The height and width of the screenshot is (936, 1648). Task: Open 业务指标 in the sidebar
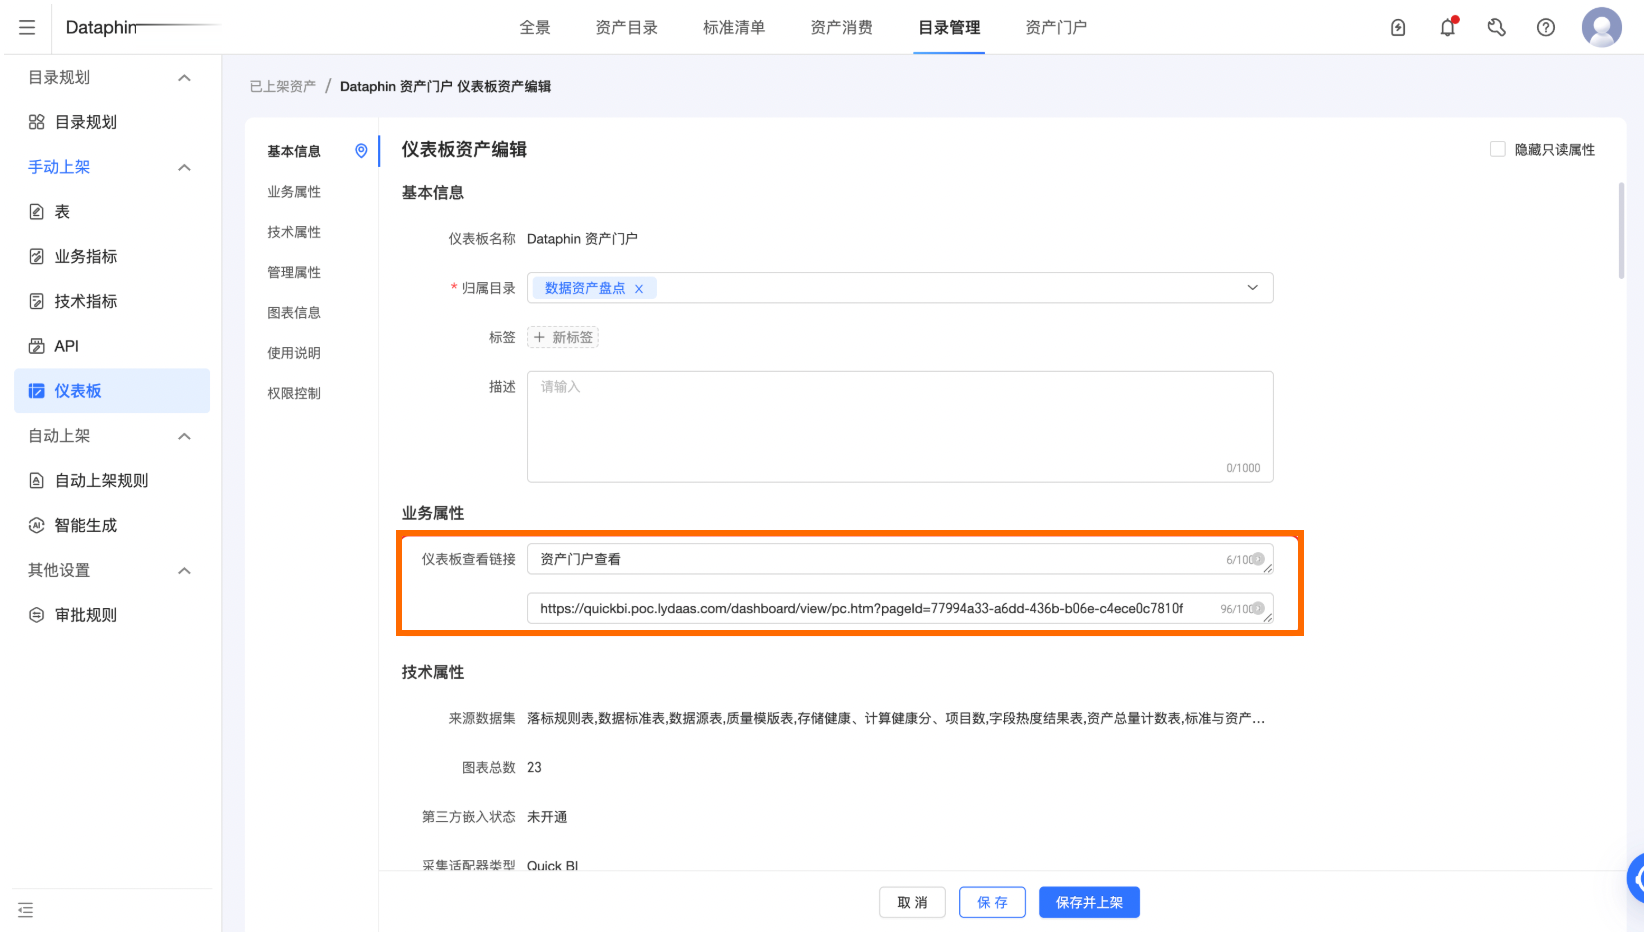[112, 257]
